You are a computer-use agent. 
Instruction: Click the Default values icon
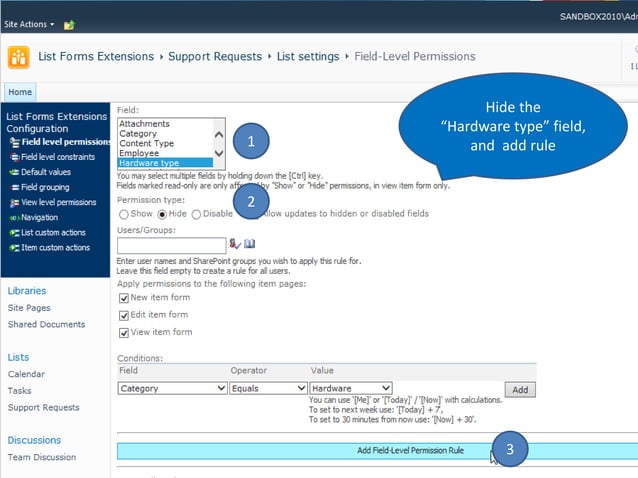tap(14, 172)
